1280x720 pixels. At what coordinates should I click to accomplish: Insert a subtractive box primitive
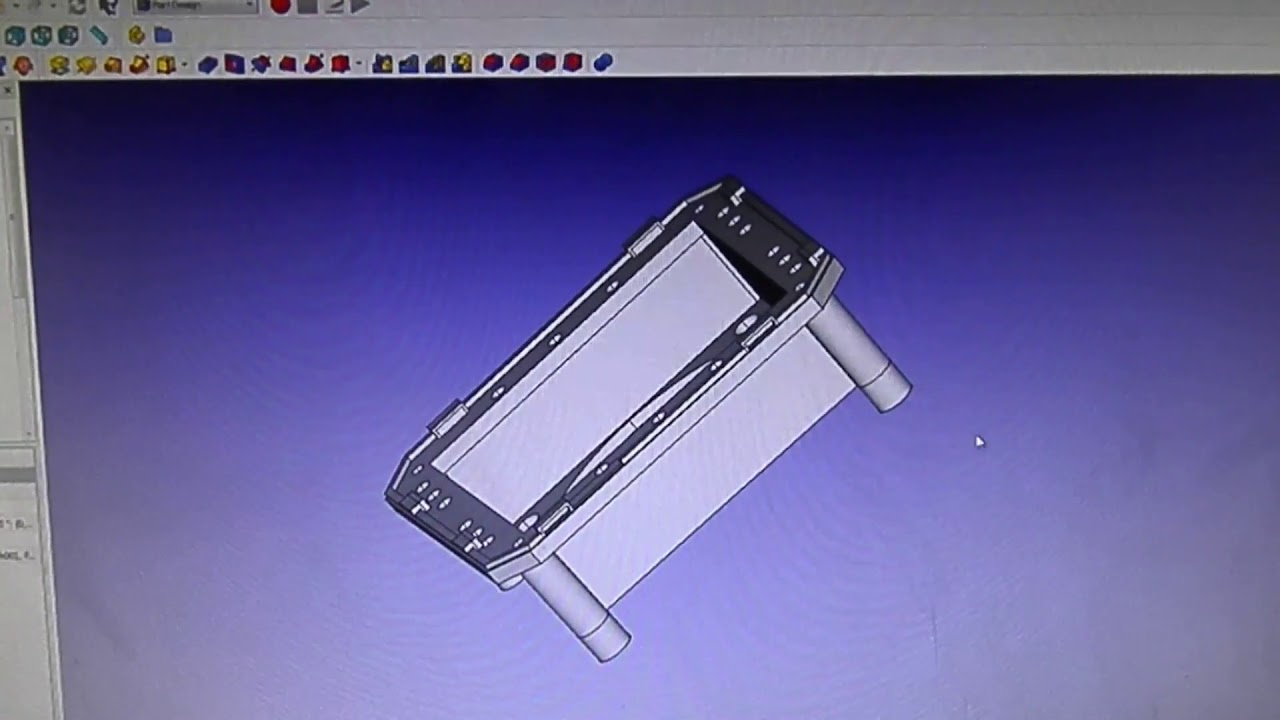coord(340,65)
